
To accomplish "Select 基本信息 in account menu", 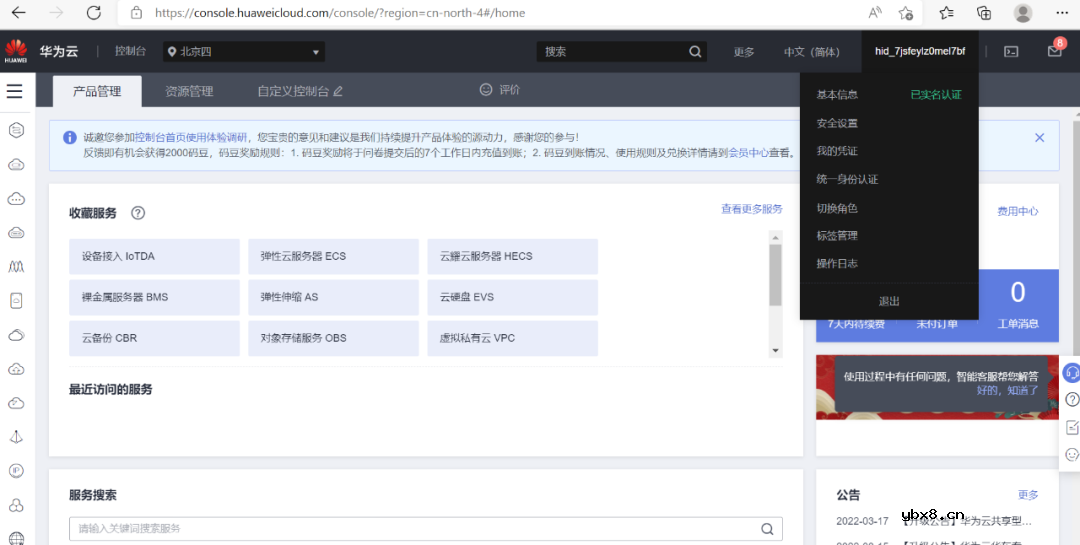I will point(837,94).
